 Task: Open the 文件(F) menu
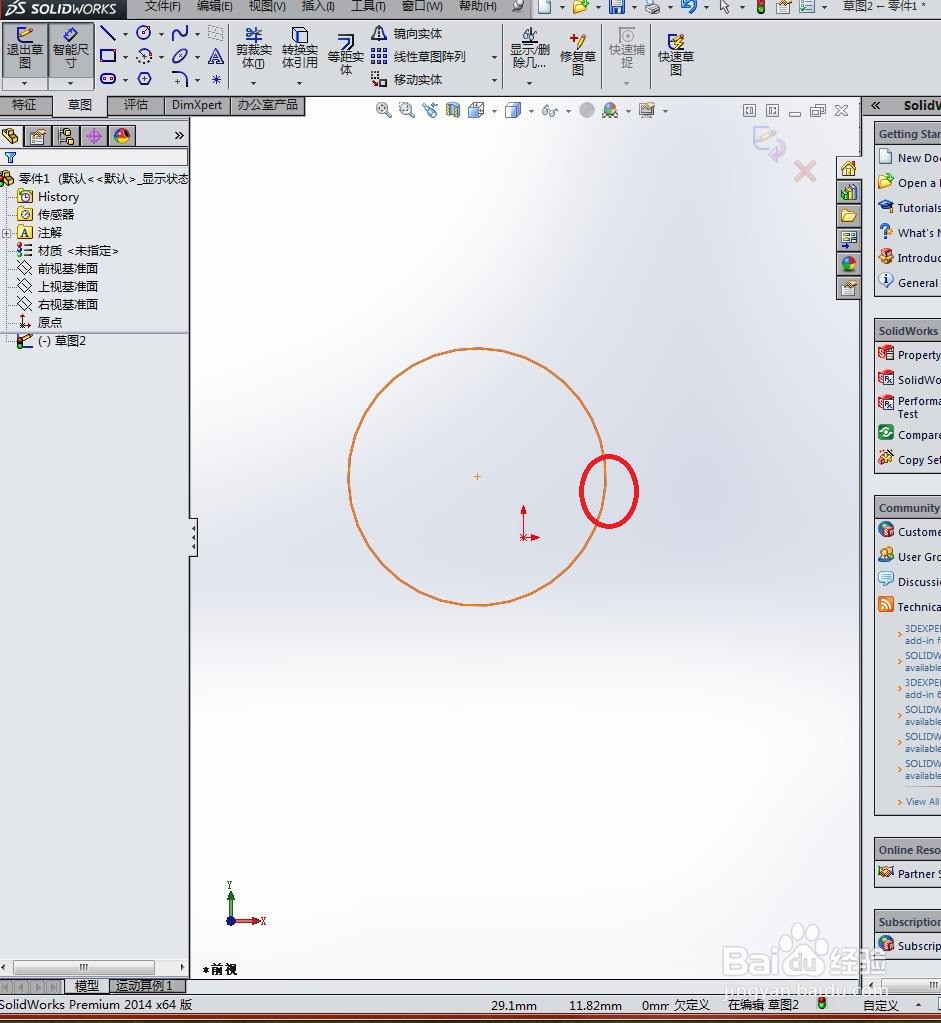tap(162, 6)
